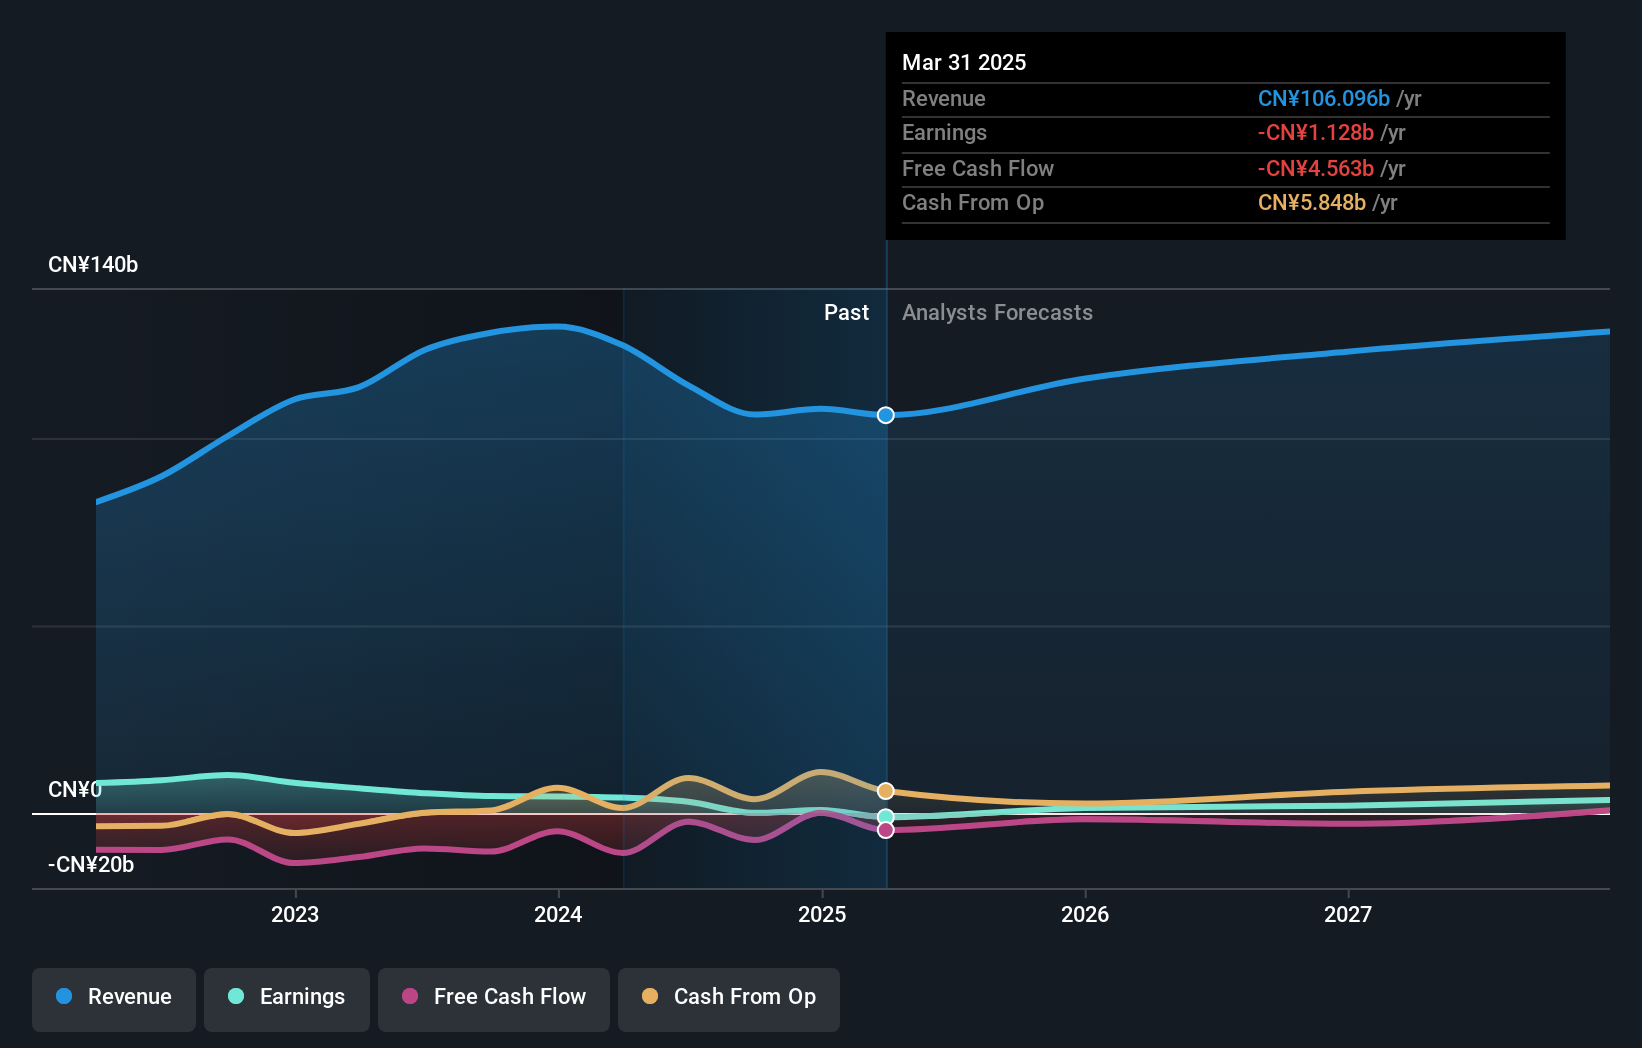The height and width of the screenshot is (1048, 1642).
Task: Click the Revenue row label in tooltip
Action: pyautogui.click(x=944, y=99)
